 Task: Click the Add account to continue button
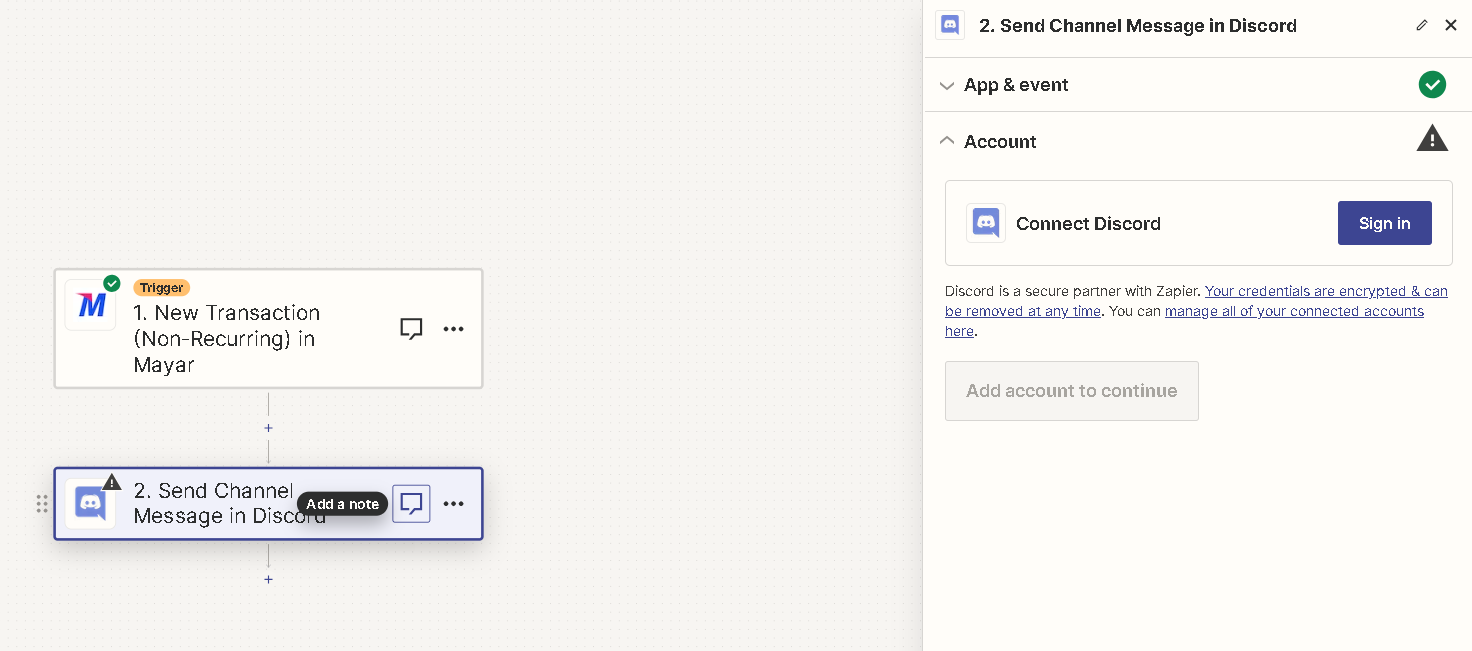coord(1072,391)
